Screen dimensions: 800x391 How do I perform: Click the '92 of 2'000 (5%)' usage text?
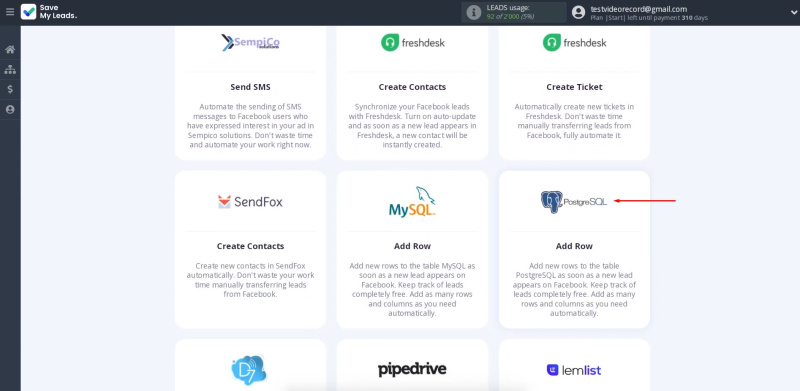(510, 17)
